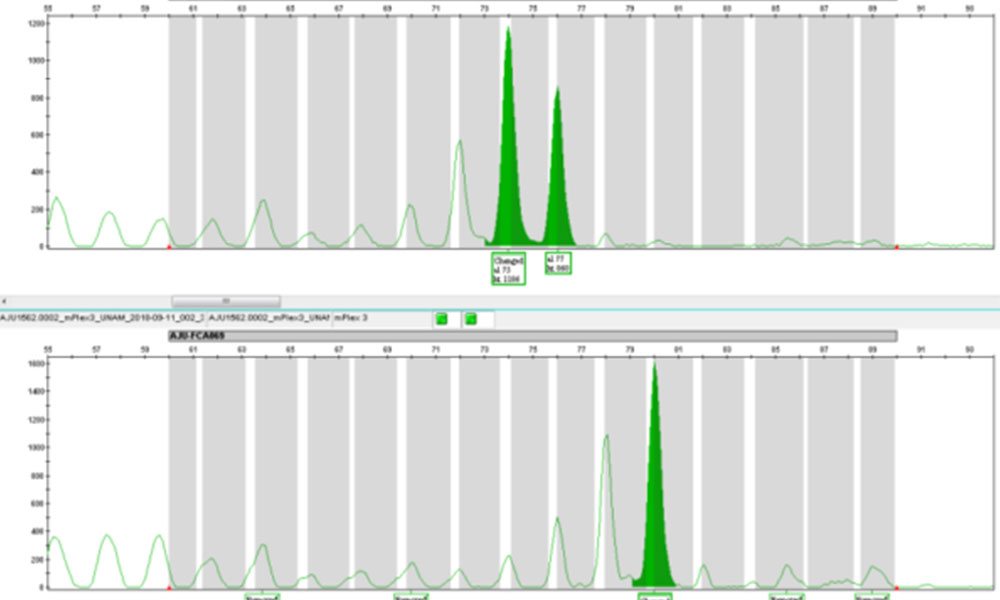The width and height of the screenshot is (1000, 600).
Task: Click the first green square icon in sample row
Action: tap(440, 318)
